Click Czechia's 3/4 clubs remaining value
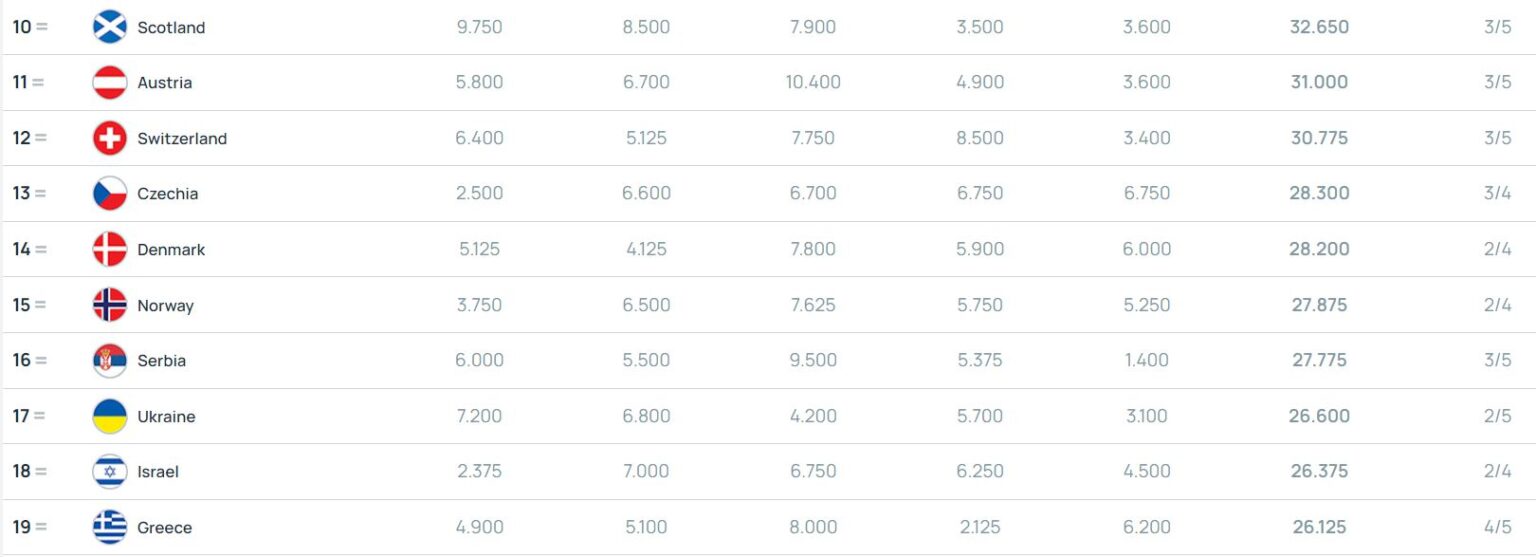The width and height of the screenshot is (1536, 557). [1497, 194]
